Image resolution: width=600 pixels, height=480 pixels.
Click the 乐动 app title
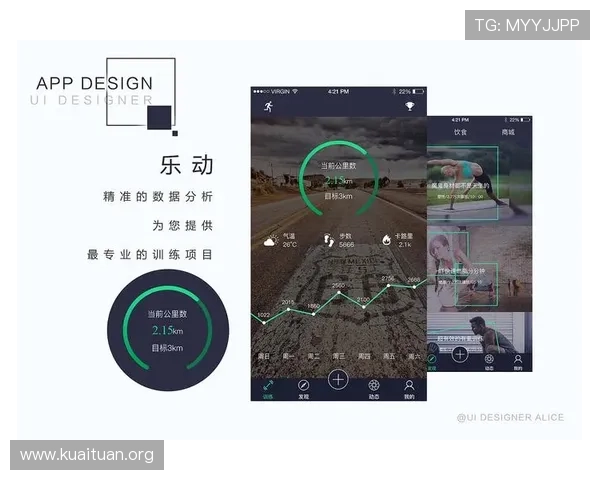186,165
